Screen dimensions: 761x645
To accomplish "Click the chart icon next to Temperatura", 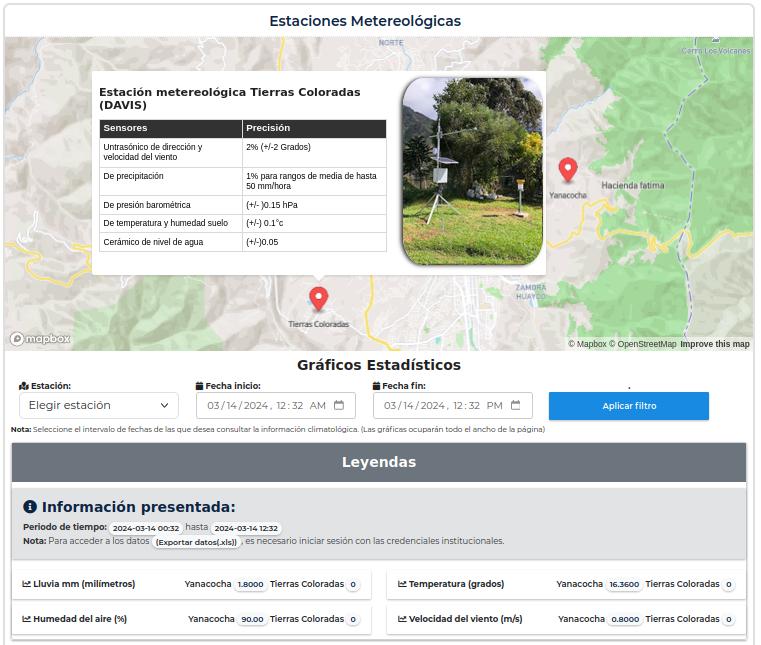I will (x=402, y=584).
